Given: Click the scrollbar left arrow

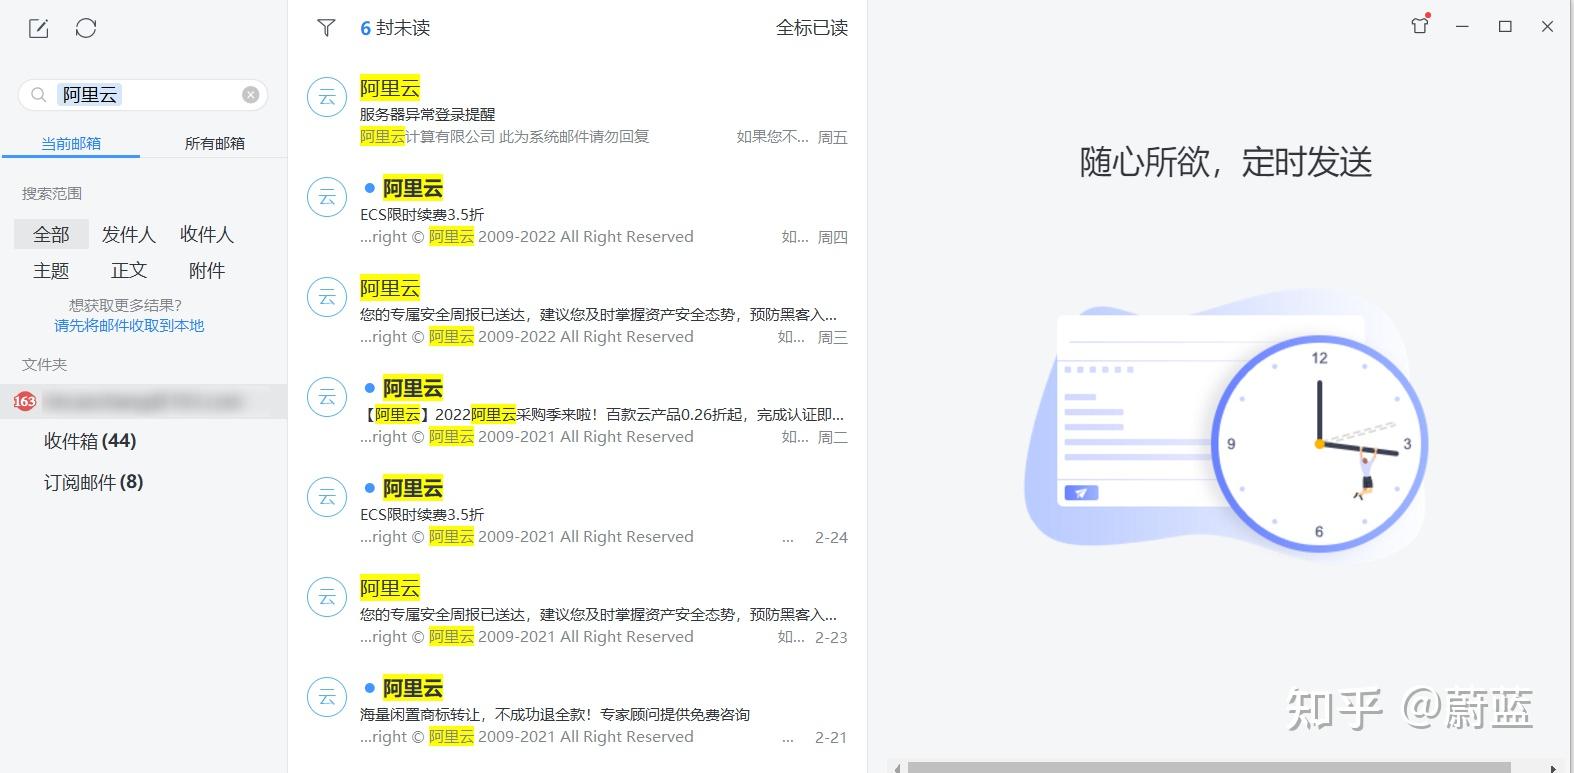Looking at the screenshot, I should point(897,768).
